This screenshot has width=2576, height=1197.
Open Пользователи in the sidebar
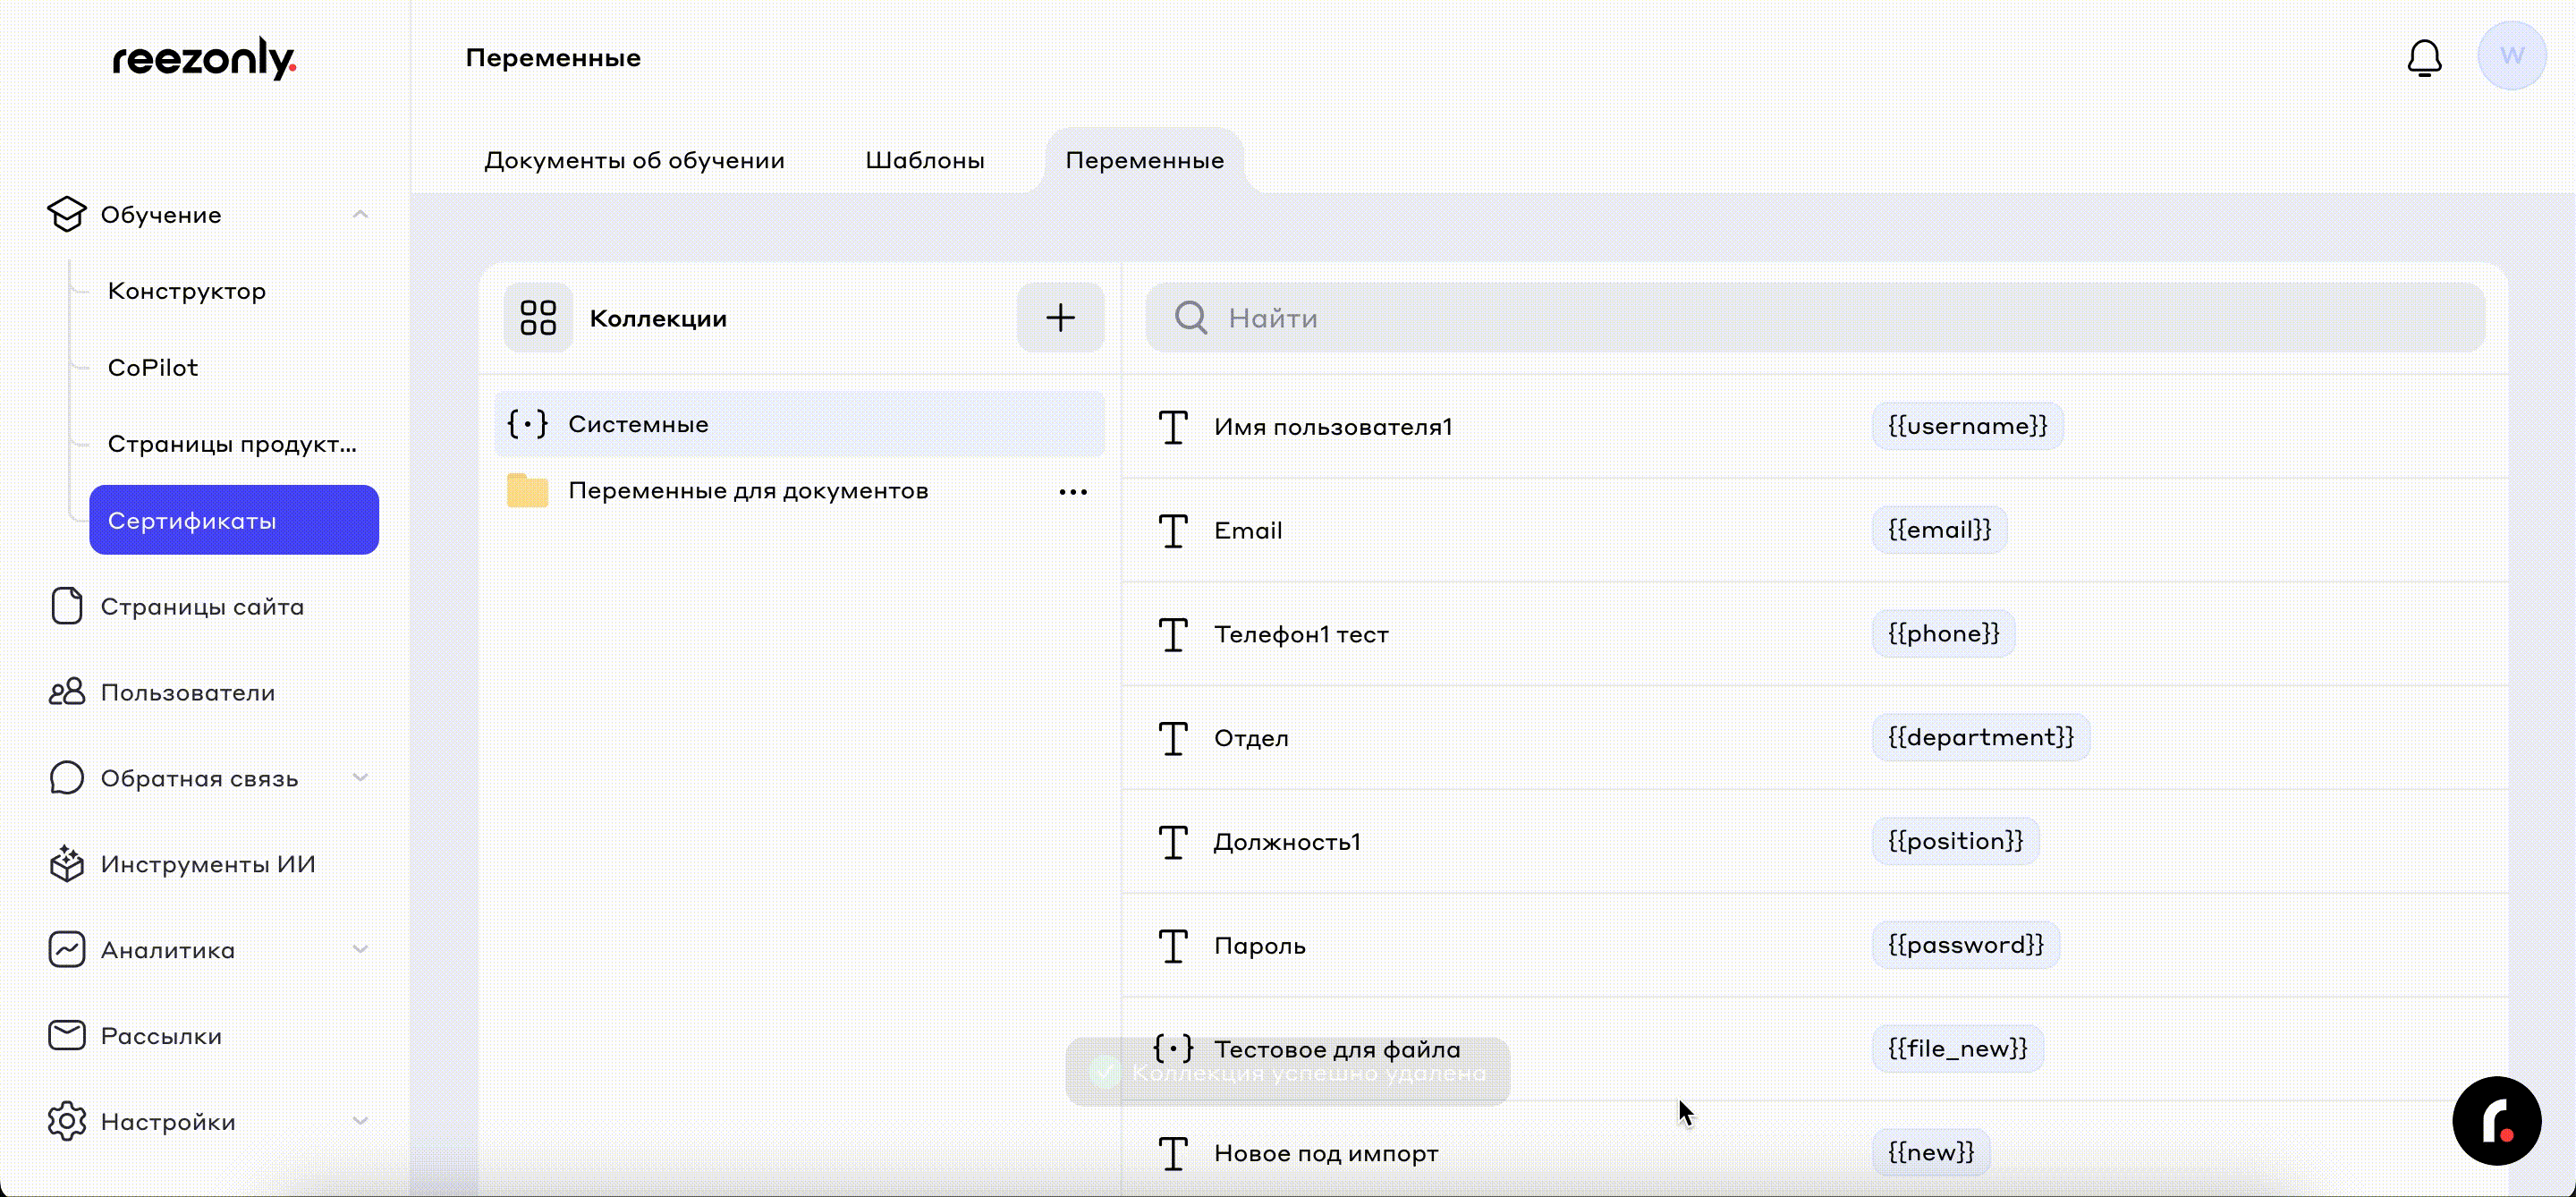(x=187, y=692)
